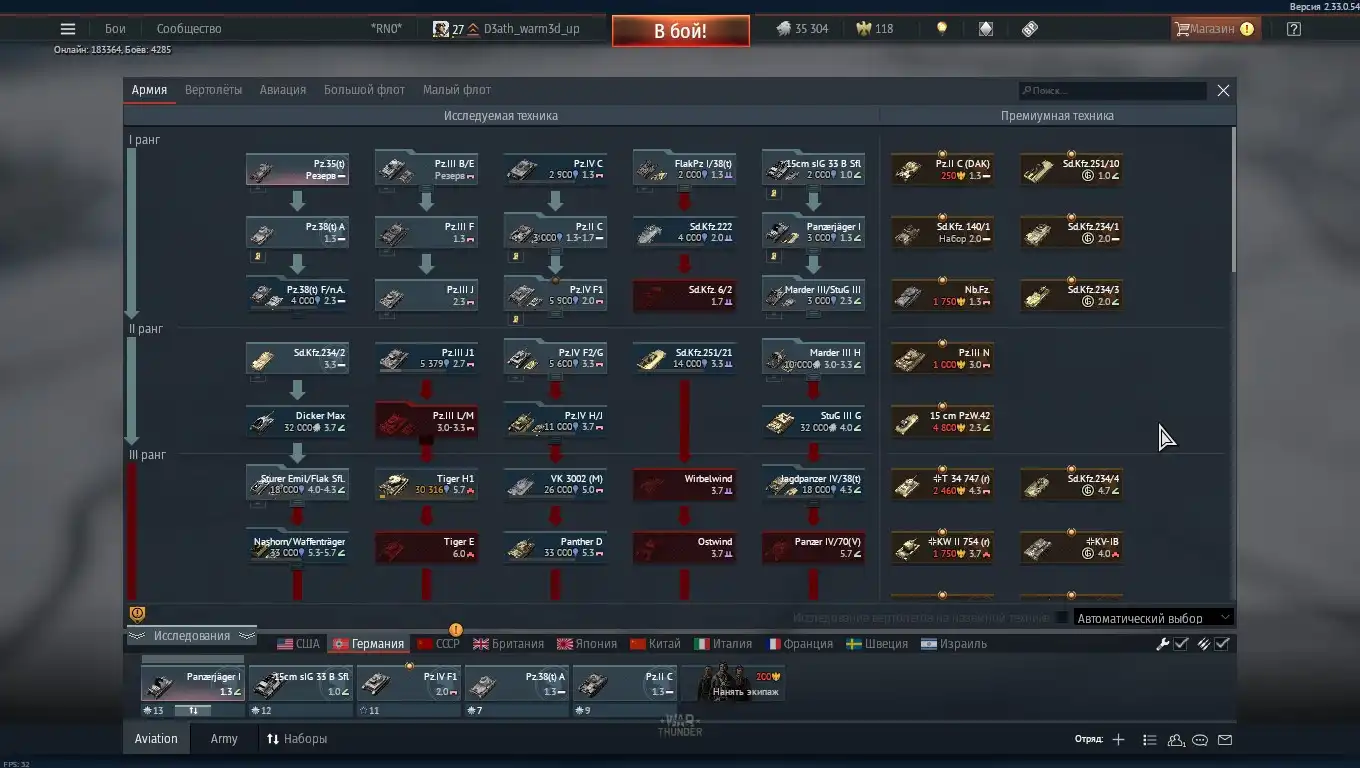
Task: Select Pz.38(t) A crew slot
Action: (x=516, y=684)
